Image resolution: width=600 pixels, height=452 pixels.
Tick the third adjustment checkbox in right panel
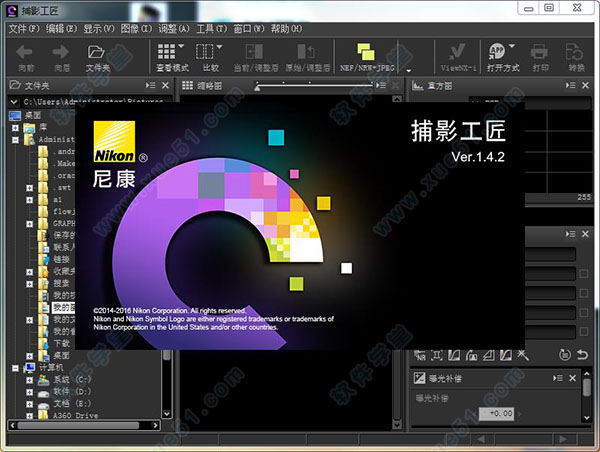[x=584, y=313]
